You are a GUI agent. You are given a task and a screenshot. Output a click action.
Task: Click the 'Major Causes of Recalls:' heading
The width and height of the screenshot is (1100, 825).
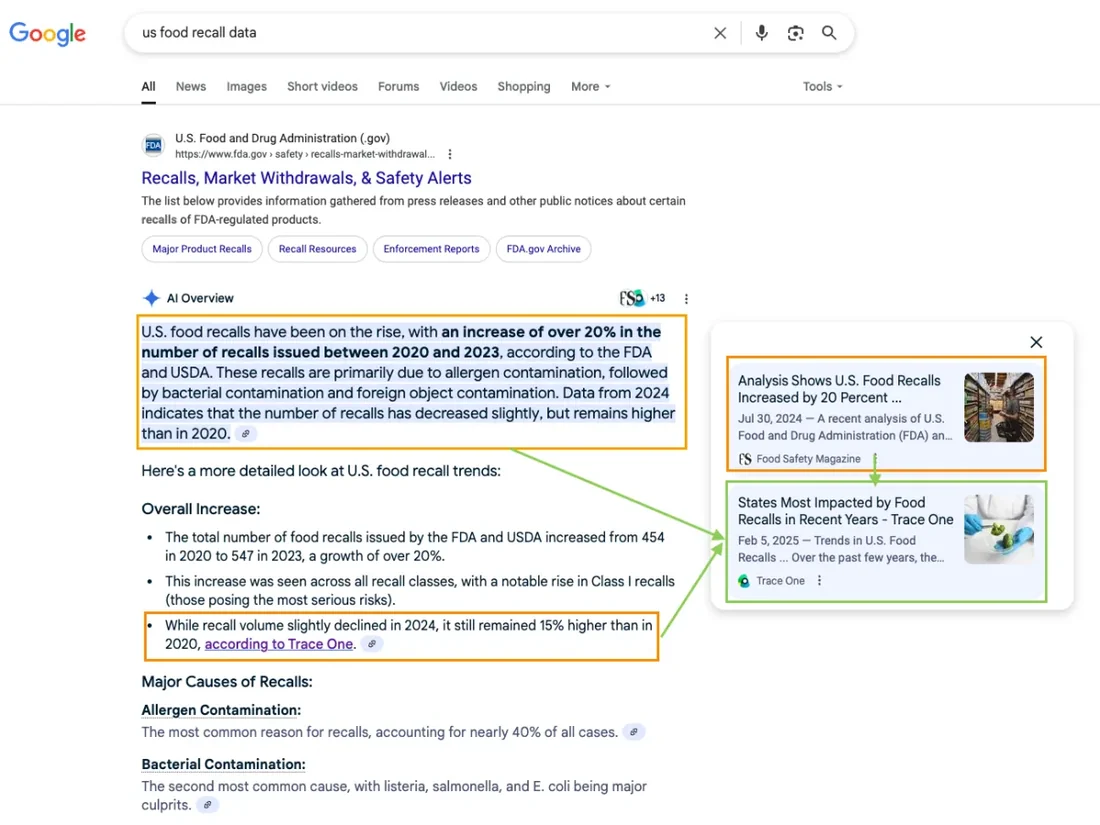(x=227, y=682)
